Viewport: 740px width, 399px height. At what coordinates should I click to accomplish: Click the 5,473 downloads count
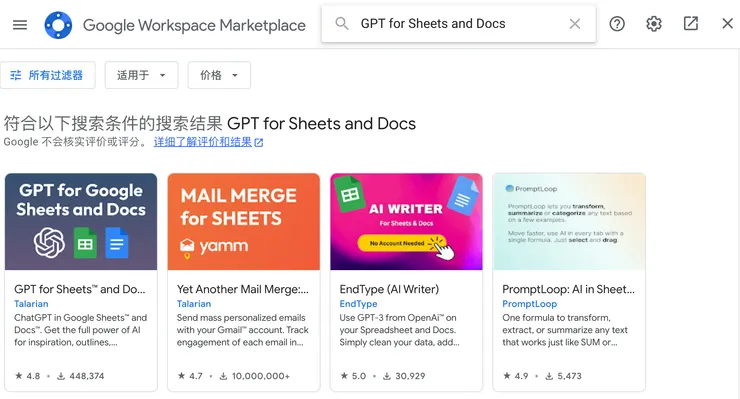point(563,376)
